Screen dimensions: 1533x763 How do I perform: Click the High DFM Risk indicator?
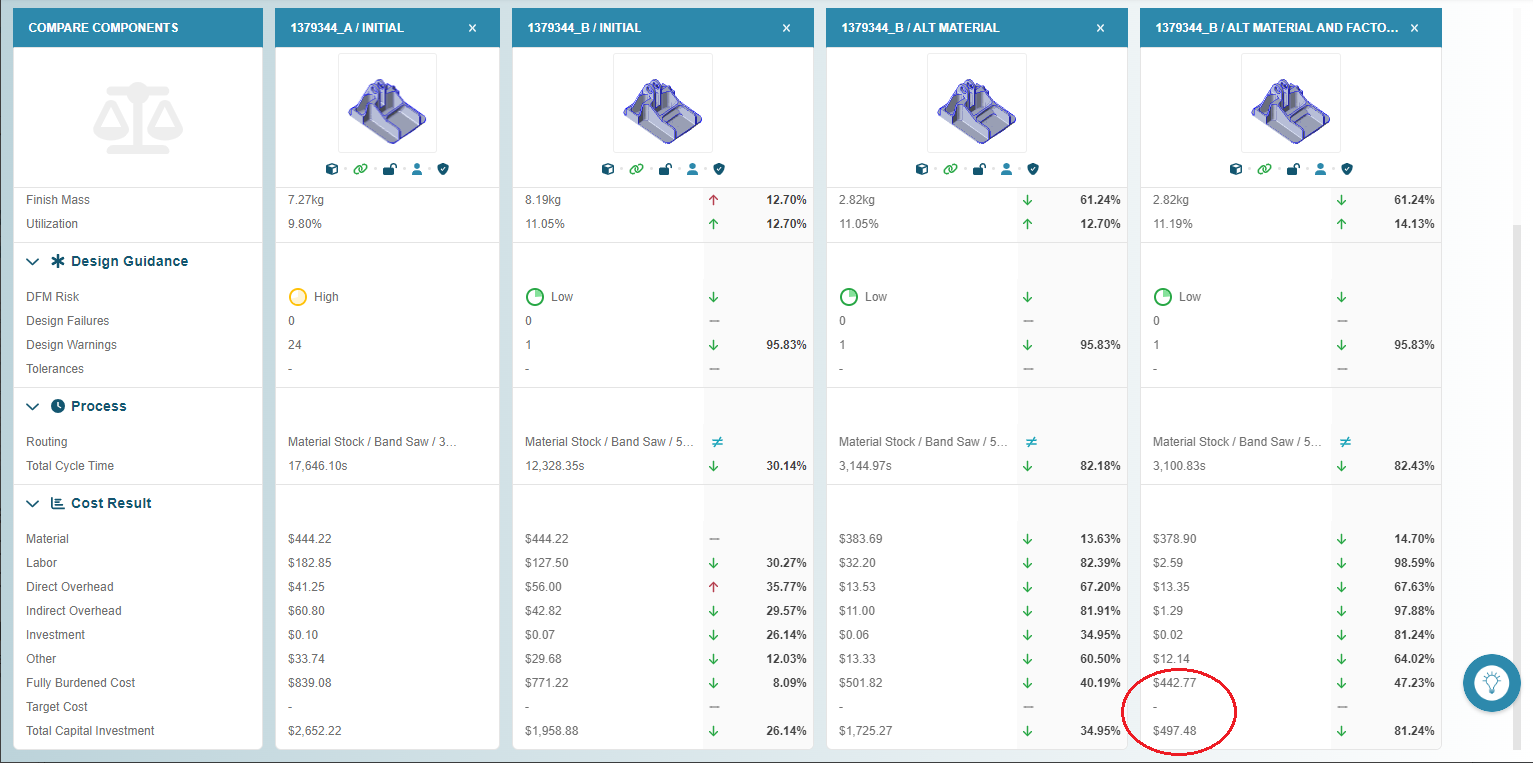[313, 297]
